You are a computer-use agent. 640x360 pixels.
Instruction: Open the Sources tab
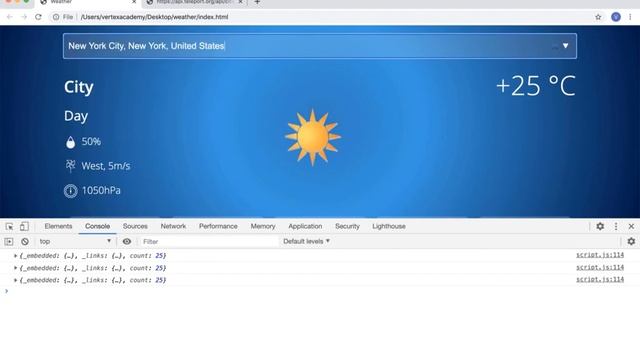[135, 226]
